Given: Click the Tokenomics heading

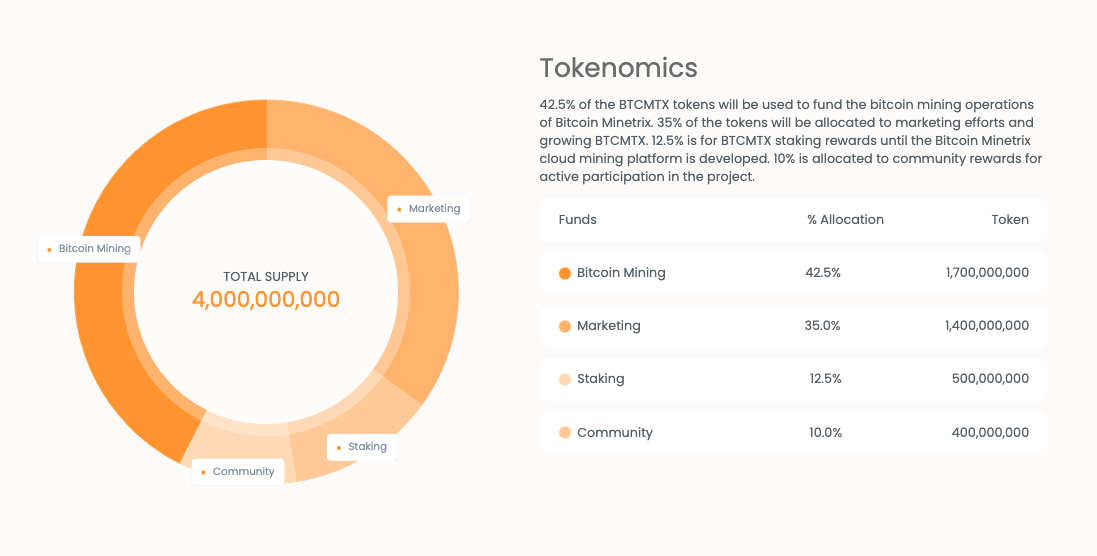Looking at the screenshot, I should tap(618, 68).
